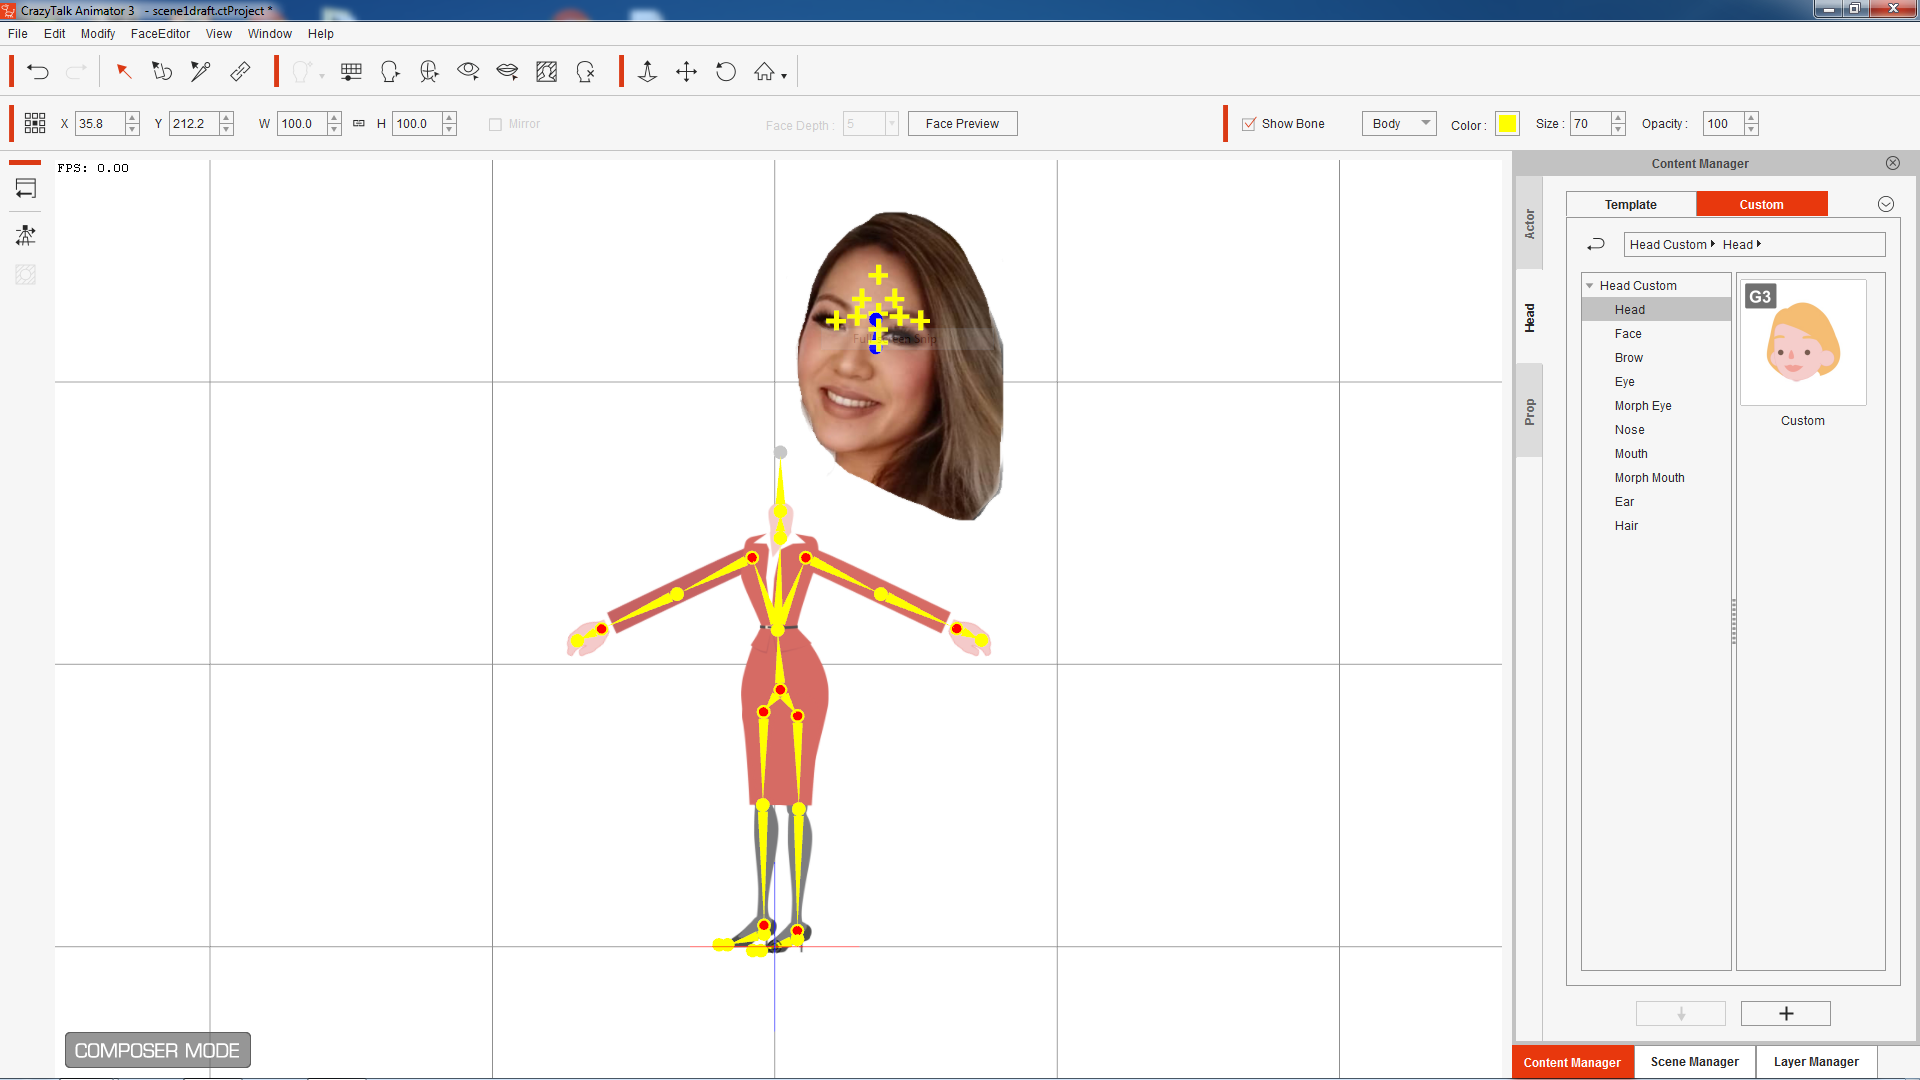
Task: Click the stage mode icon in left sidebar
Action: click(x=26, y=188)
